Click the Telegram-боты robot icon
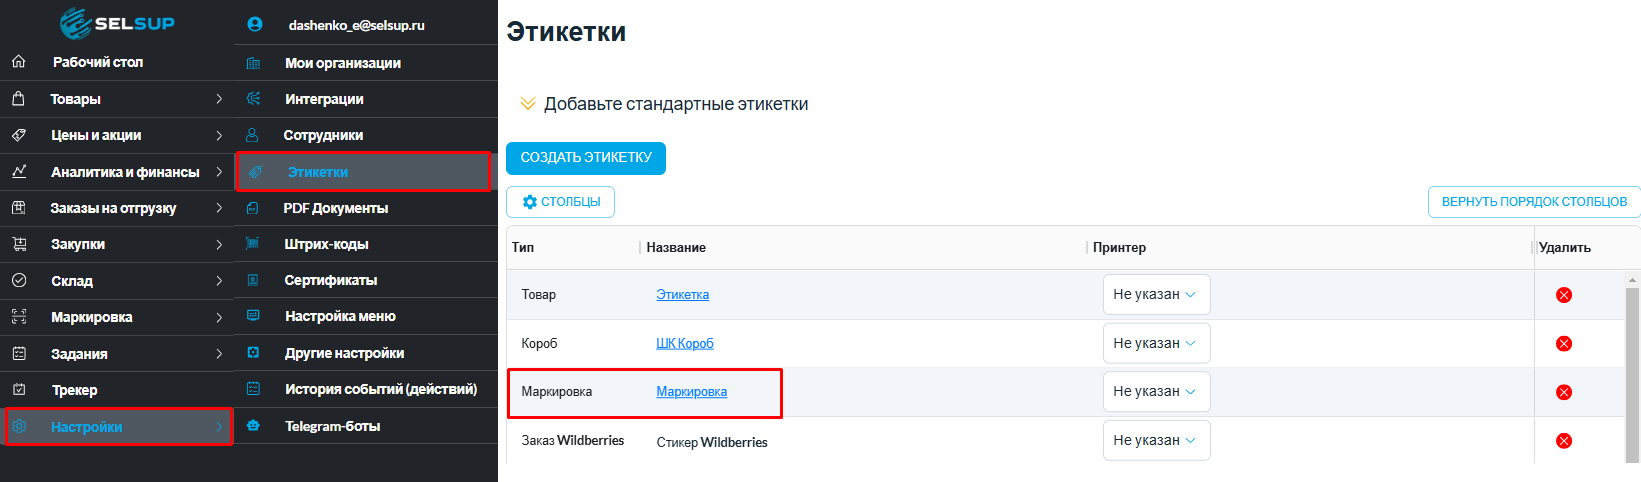The image size is (1641, 482). tap(253, 426)
